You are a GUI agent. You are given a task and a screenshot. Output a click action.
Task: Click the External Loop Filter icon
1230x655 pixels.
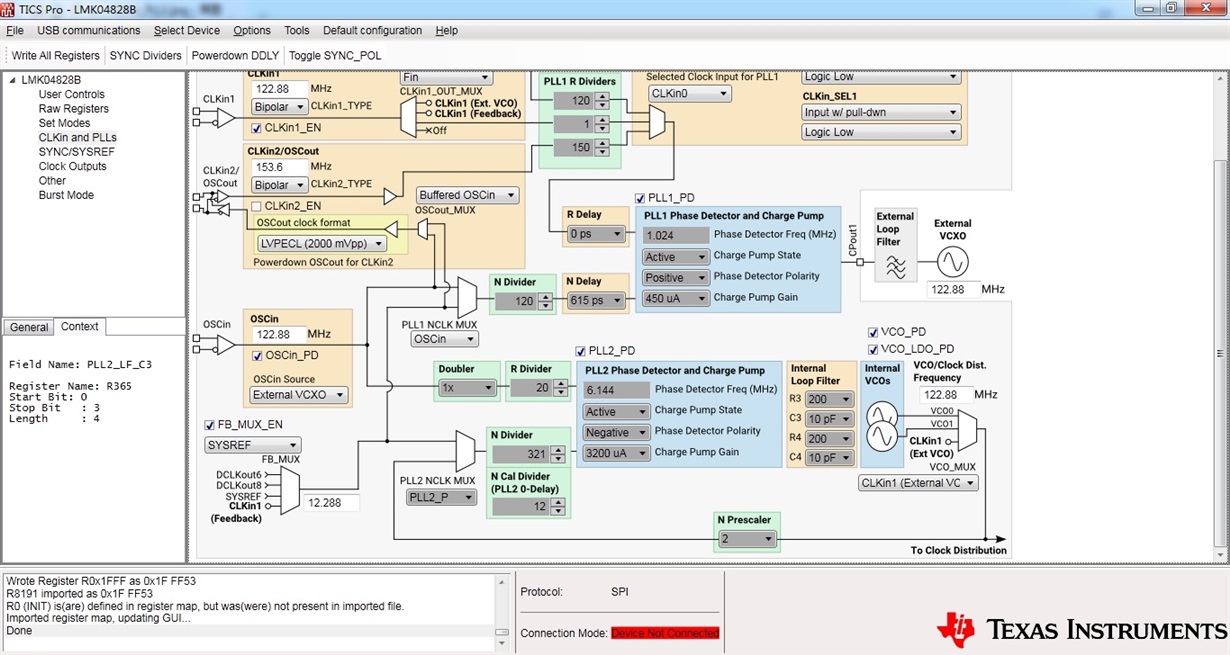coord(895,267)
